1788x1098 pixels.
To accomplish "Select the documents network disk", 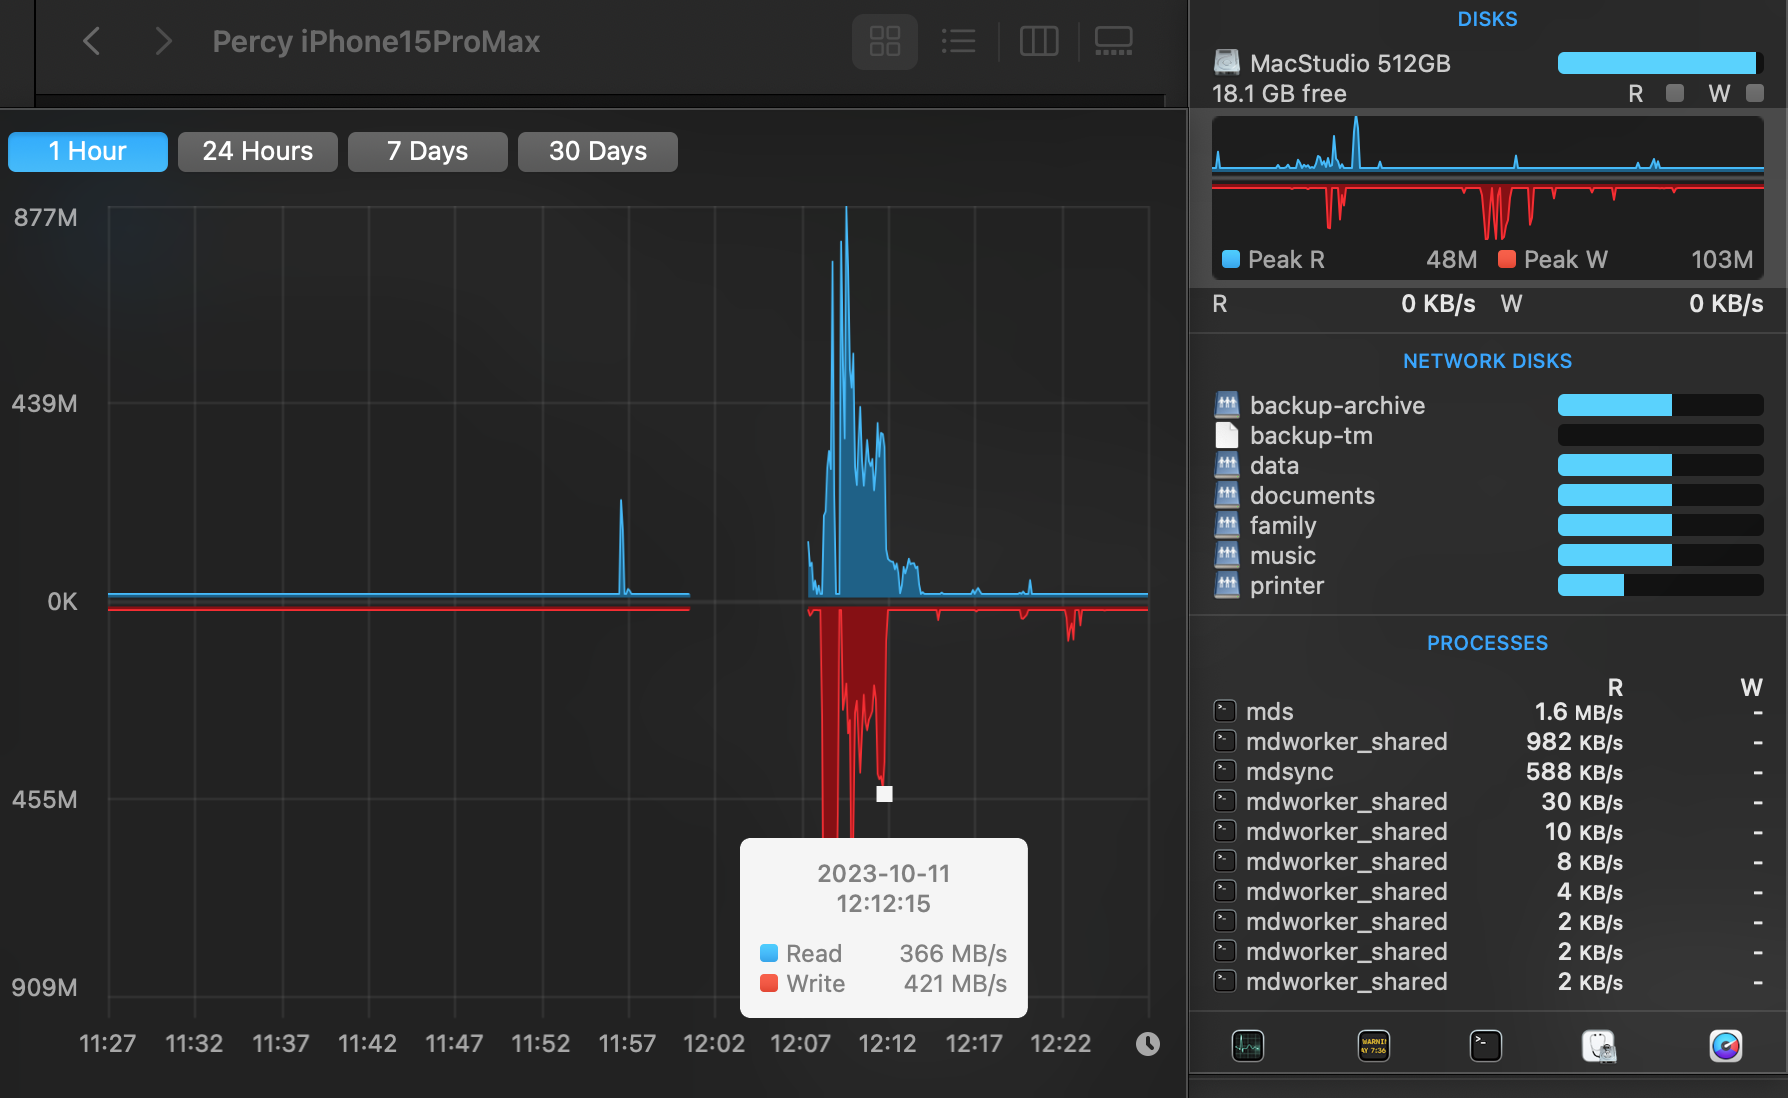I will point(1488,495).
